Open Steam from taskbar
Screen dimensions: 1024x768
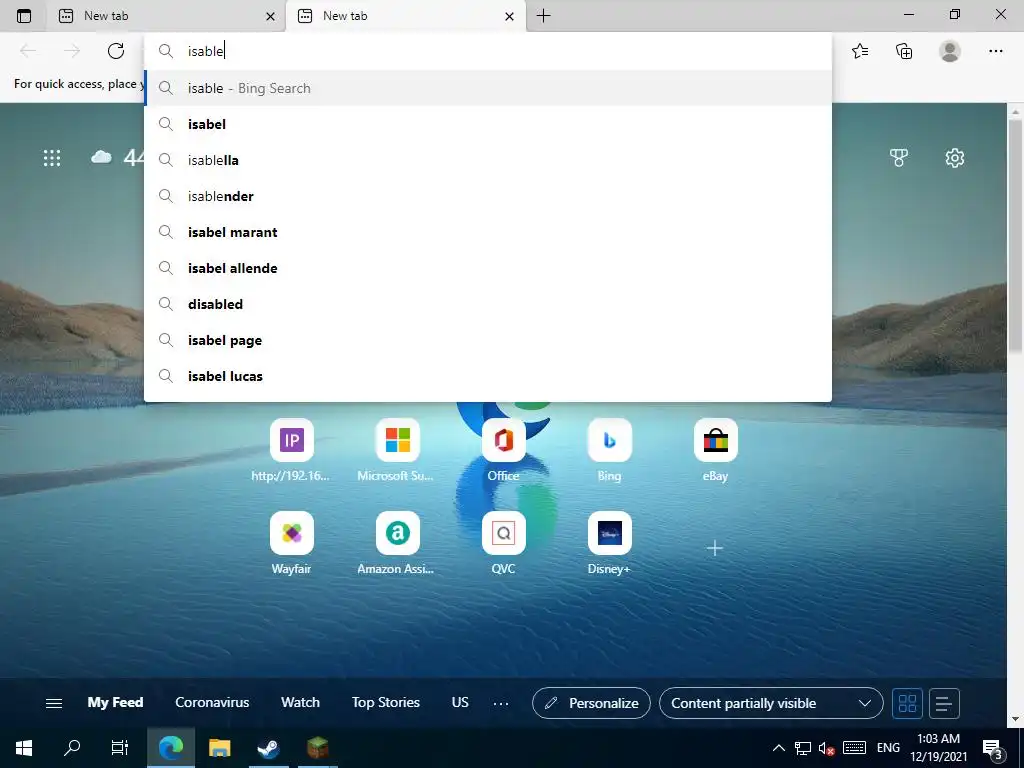click(268, 748)
